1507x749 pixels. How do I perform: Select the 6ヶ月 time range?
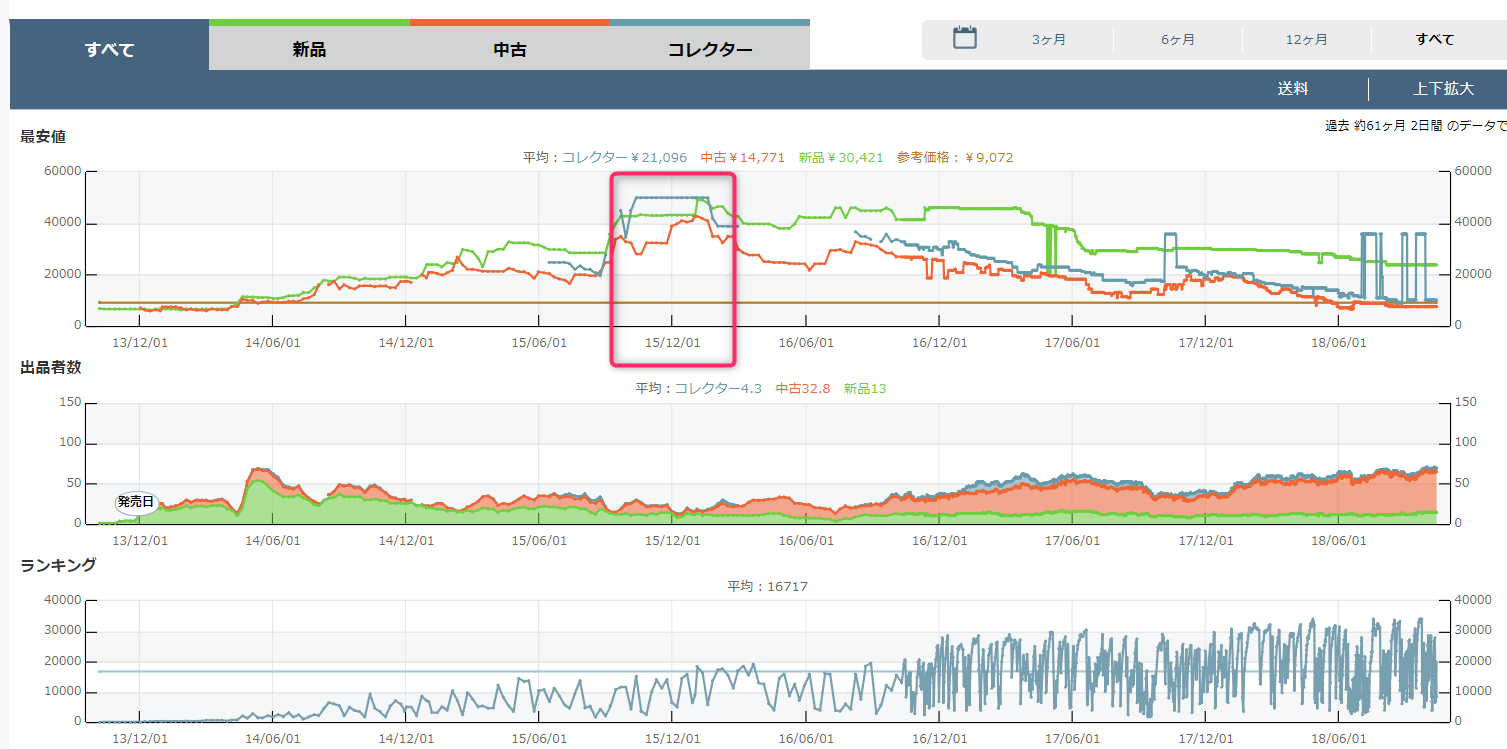(1178, 40)
